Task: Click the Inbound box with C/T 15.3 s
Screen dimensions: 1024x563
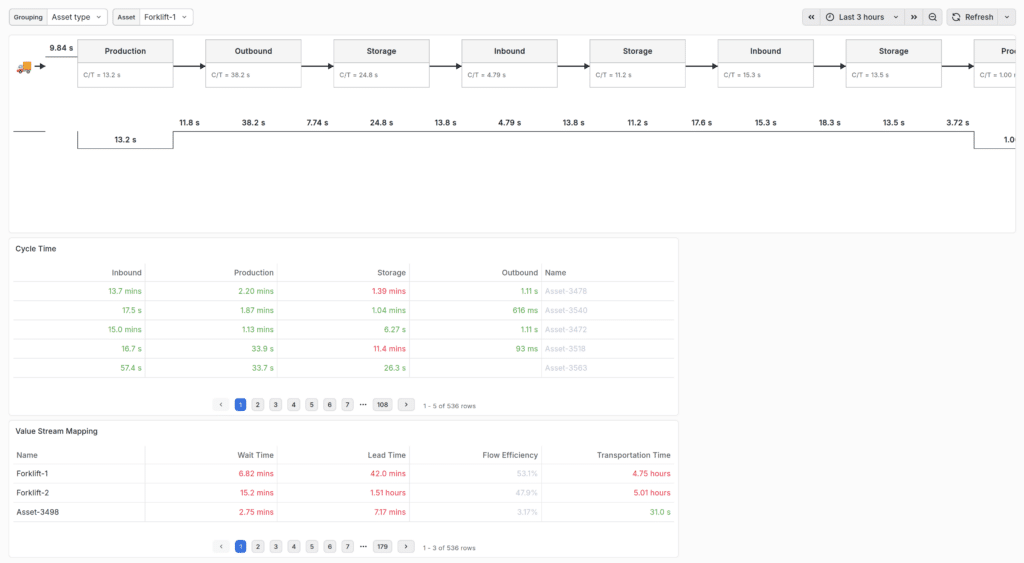Action: click(765, 63)
